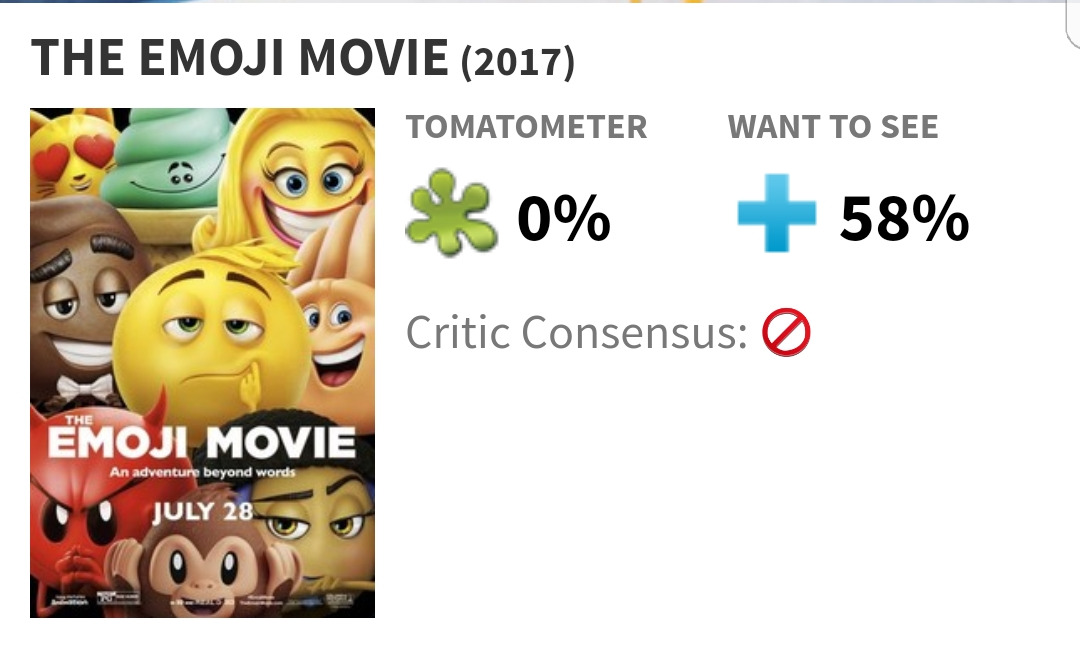Select the TOMATOMETER heading
1080x657 pixels.
pos(526,127)
